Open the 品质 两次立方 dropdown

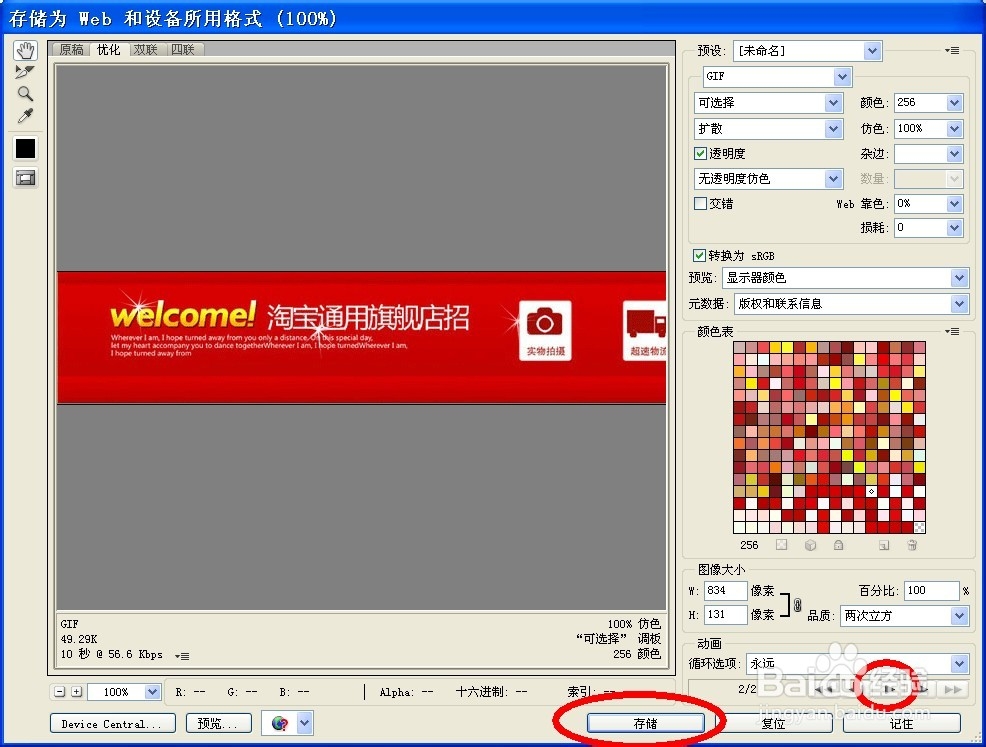coord(904,616)
